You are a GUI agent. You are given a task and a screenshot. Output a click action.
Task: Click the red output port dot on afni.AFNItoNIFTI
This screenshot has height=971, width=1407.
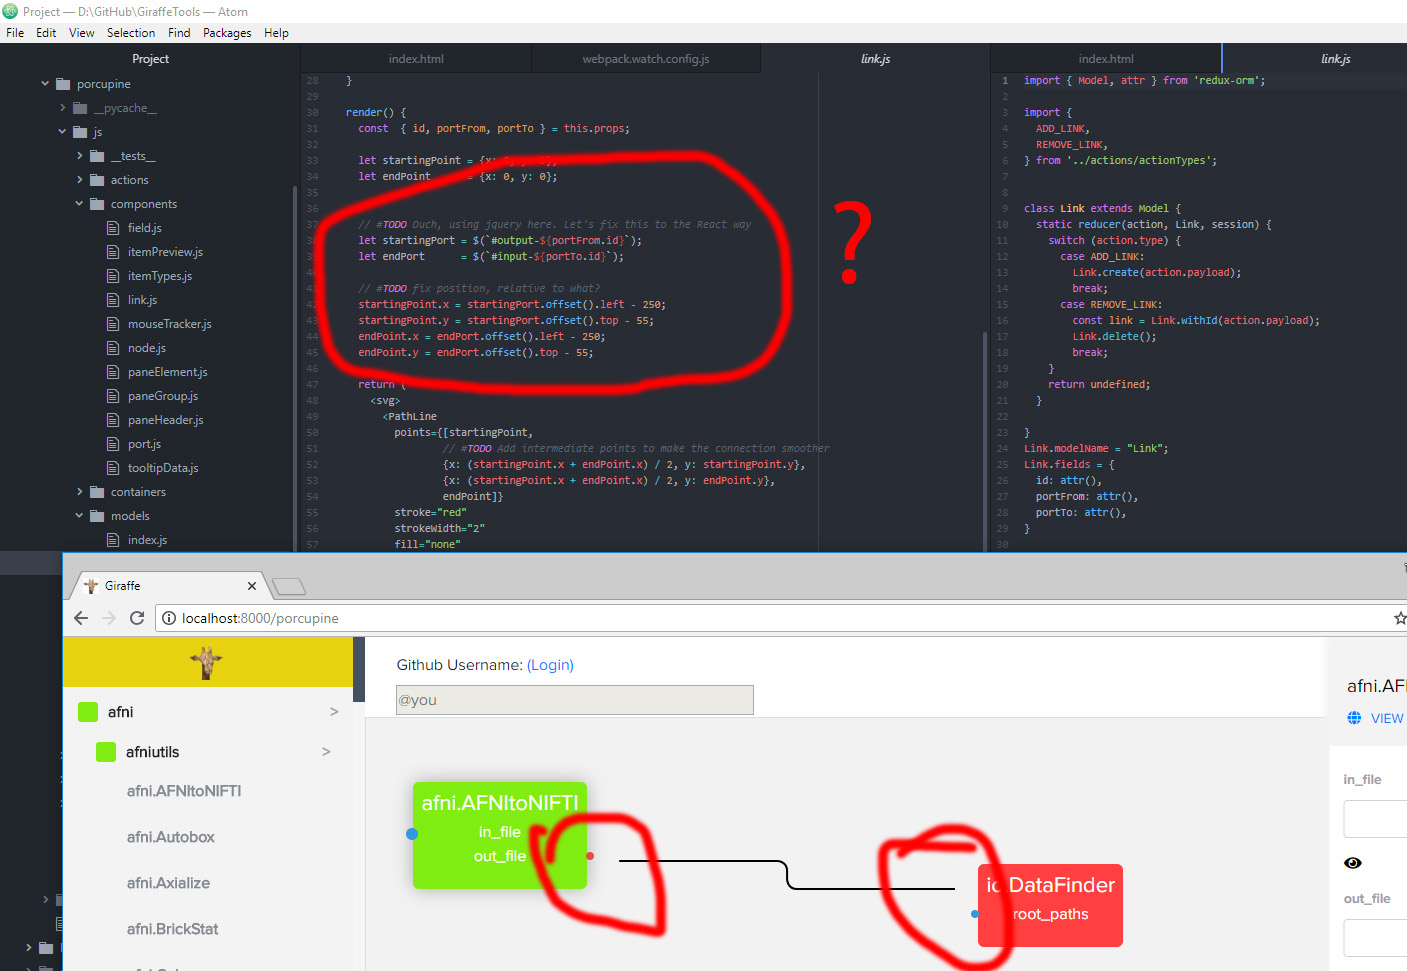(589, 855)
